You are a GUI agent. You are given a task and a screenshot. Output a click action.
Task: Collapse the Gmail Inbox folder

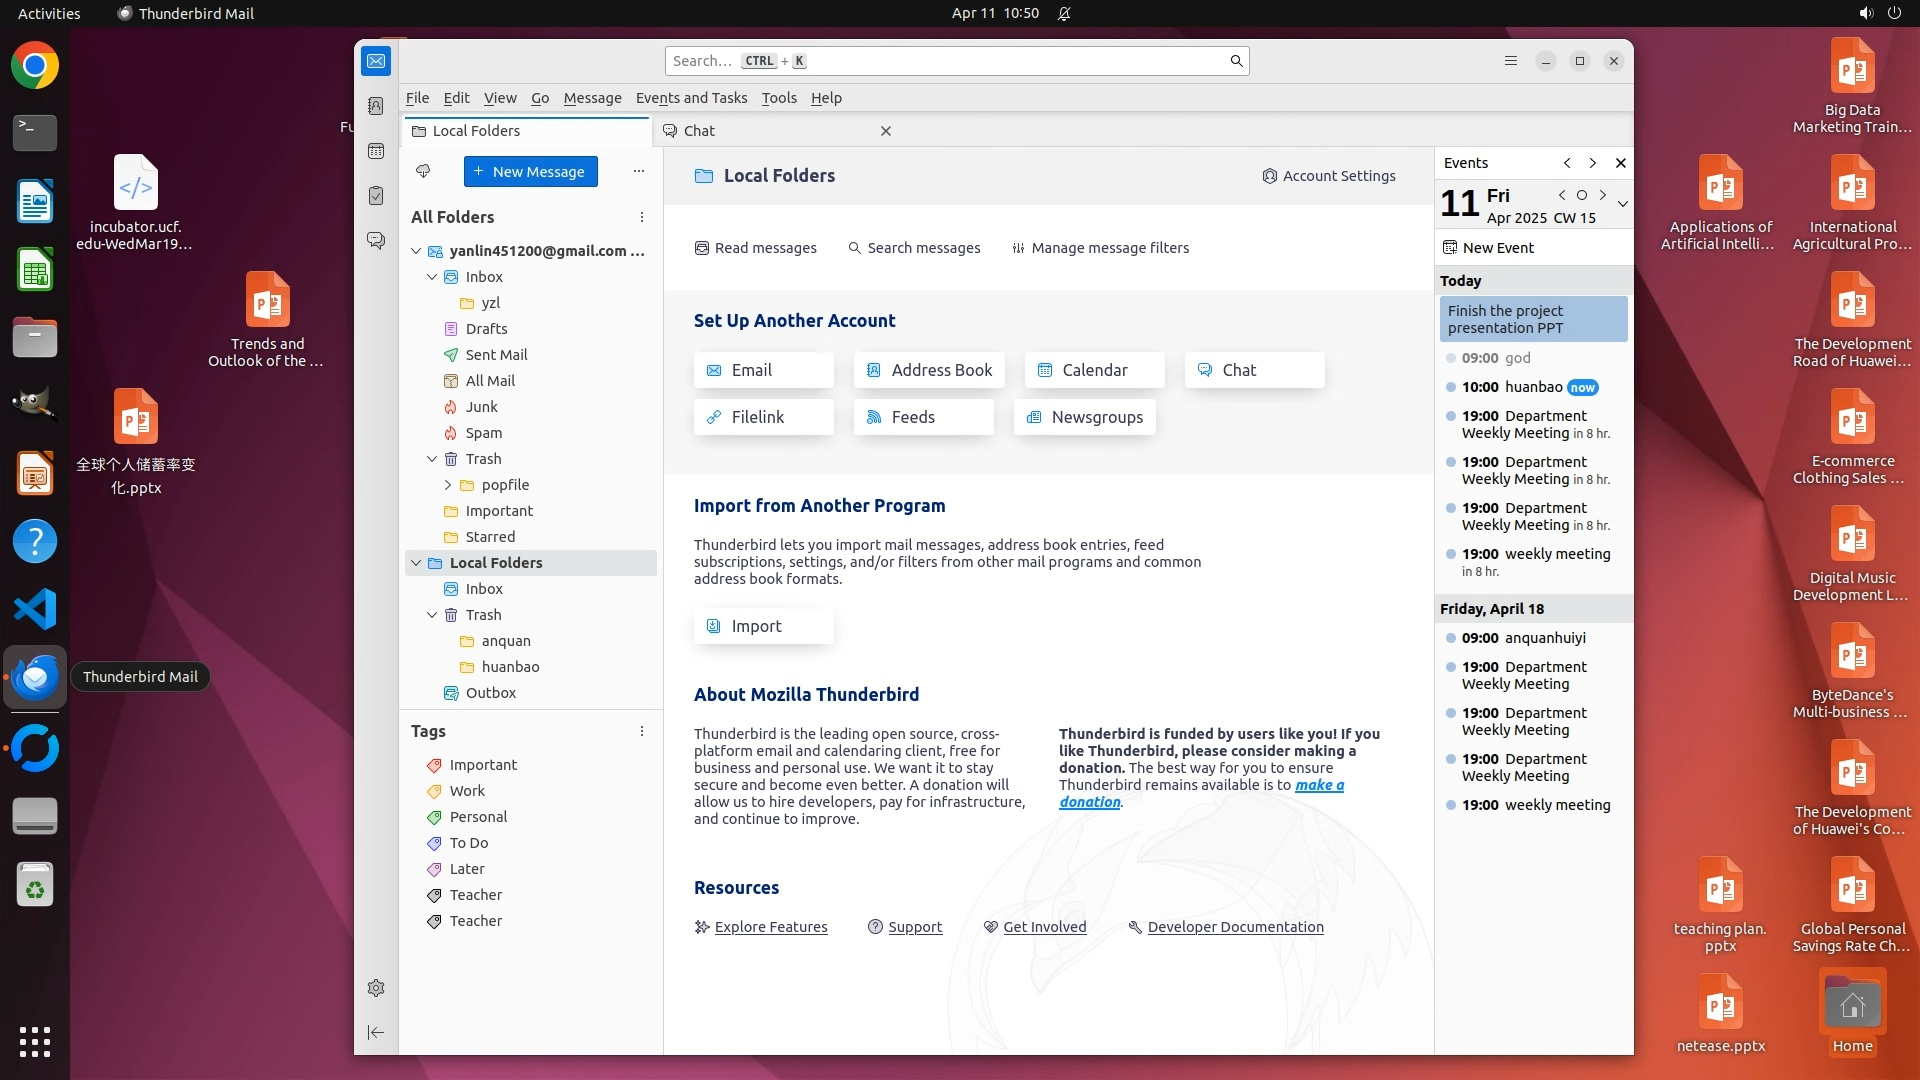(x=432, y=277)
